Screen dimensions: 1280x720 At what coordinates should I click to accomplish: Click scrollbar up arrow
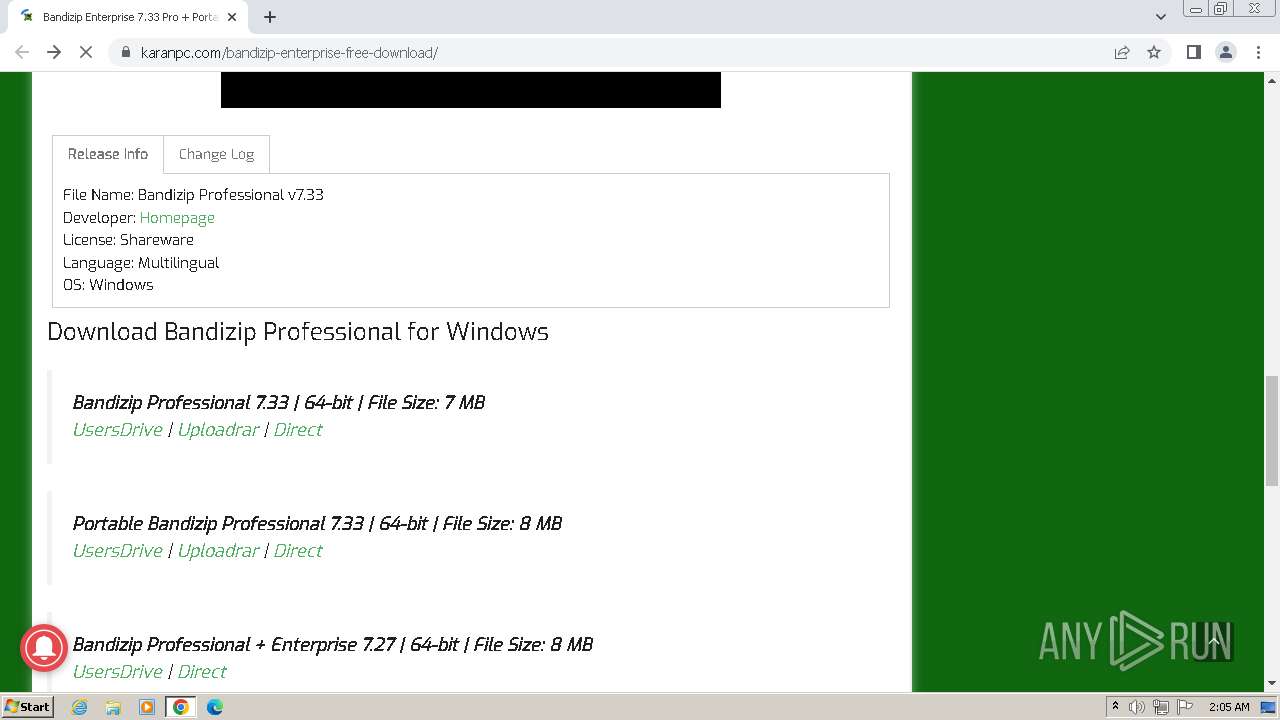point(1271,79)
